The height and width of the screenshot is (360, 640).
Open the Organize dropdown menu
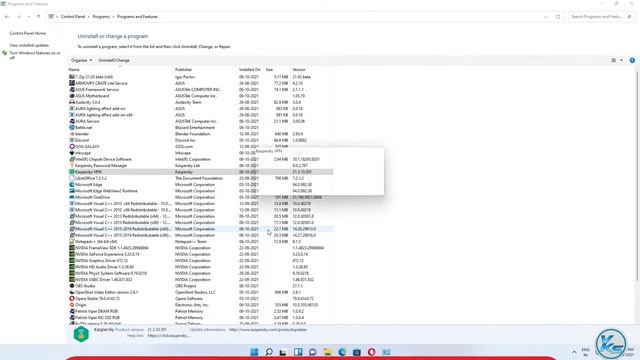tap(81, 60)
